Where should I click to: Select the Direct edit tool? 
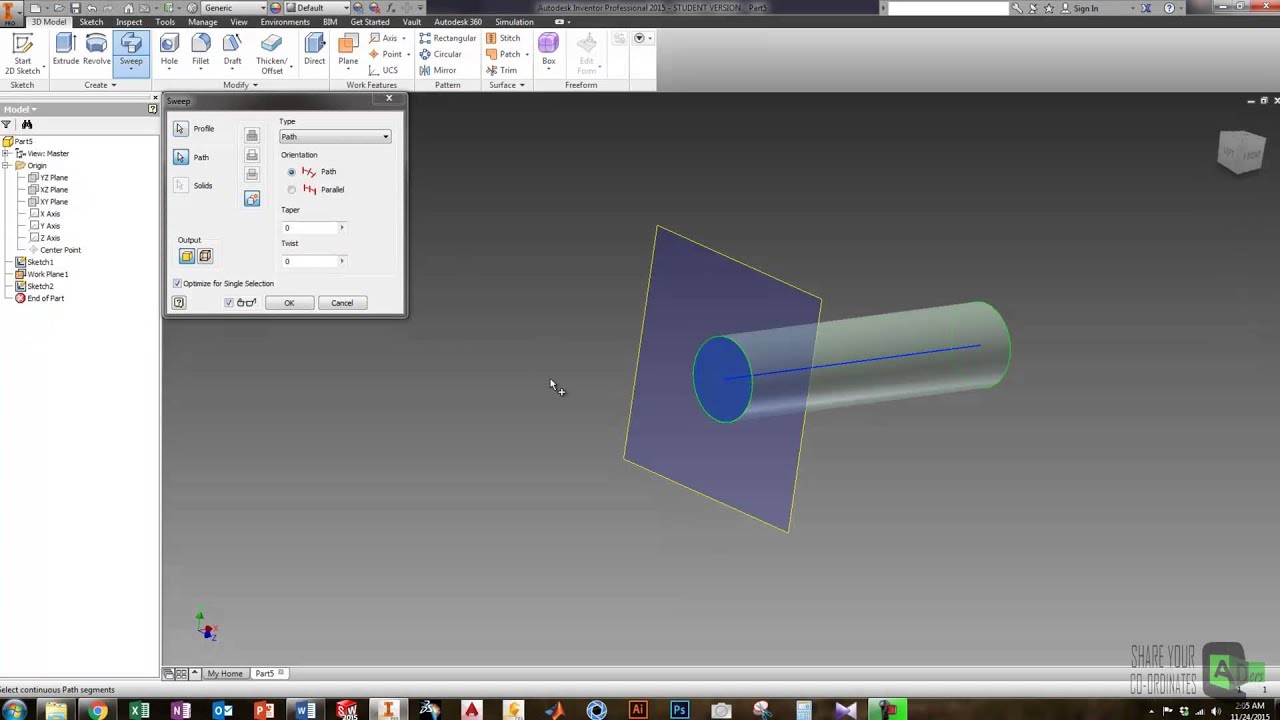click(315, 50)
